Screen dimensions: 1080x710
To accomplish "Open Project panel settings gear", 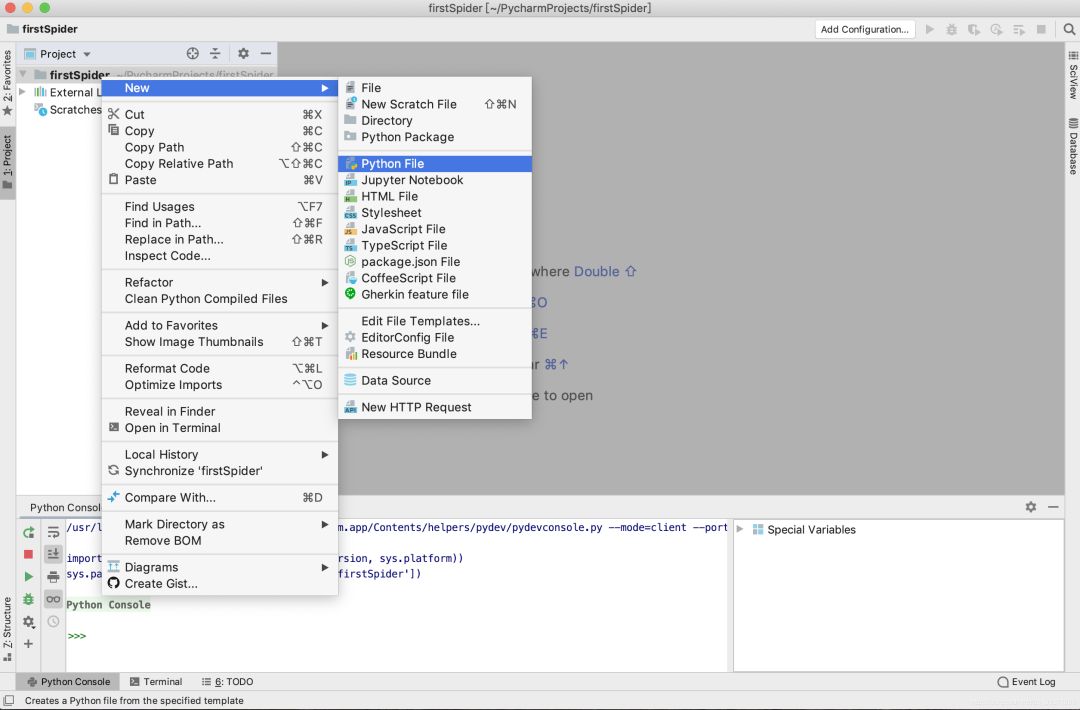I will [243, 54].
